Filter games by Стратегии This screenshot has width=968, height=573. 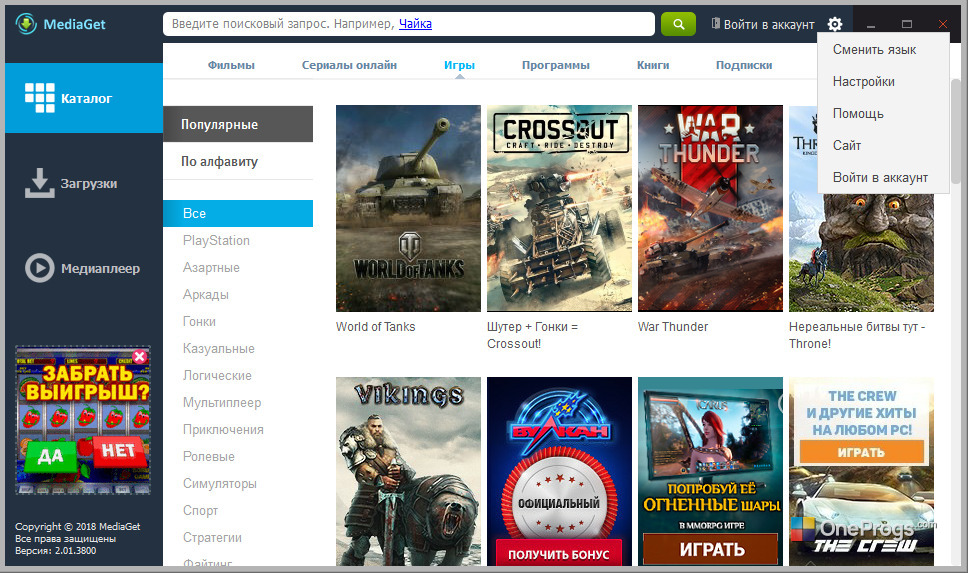coord(212,537)
